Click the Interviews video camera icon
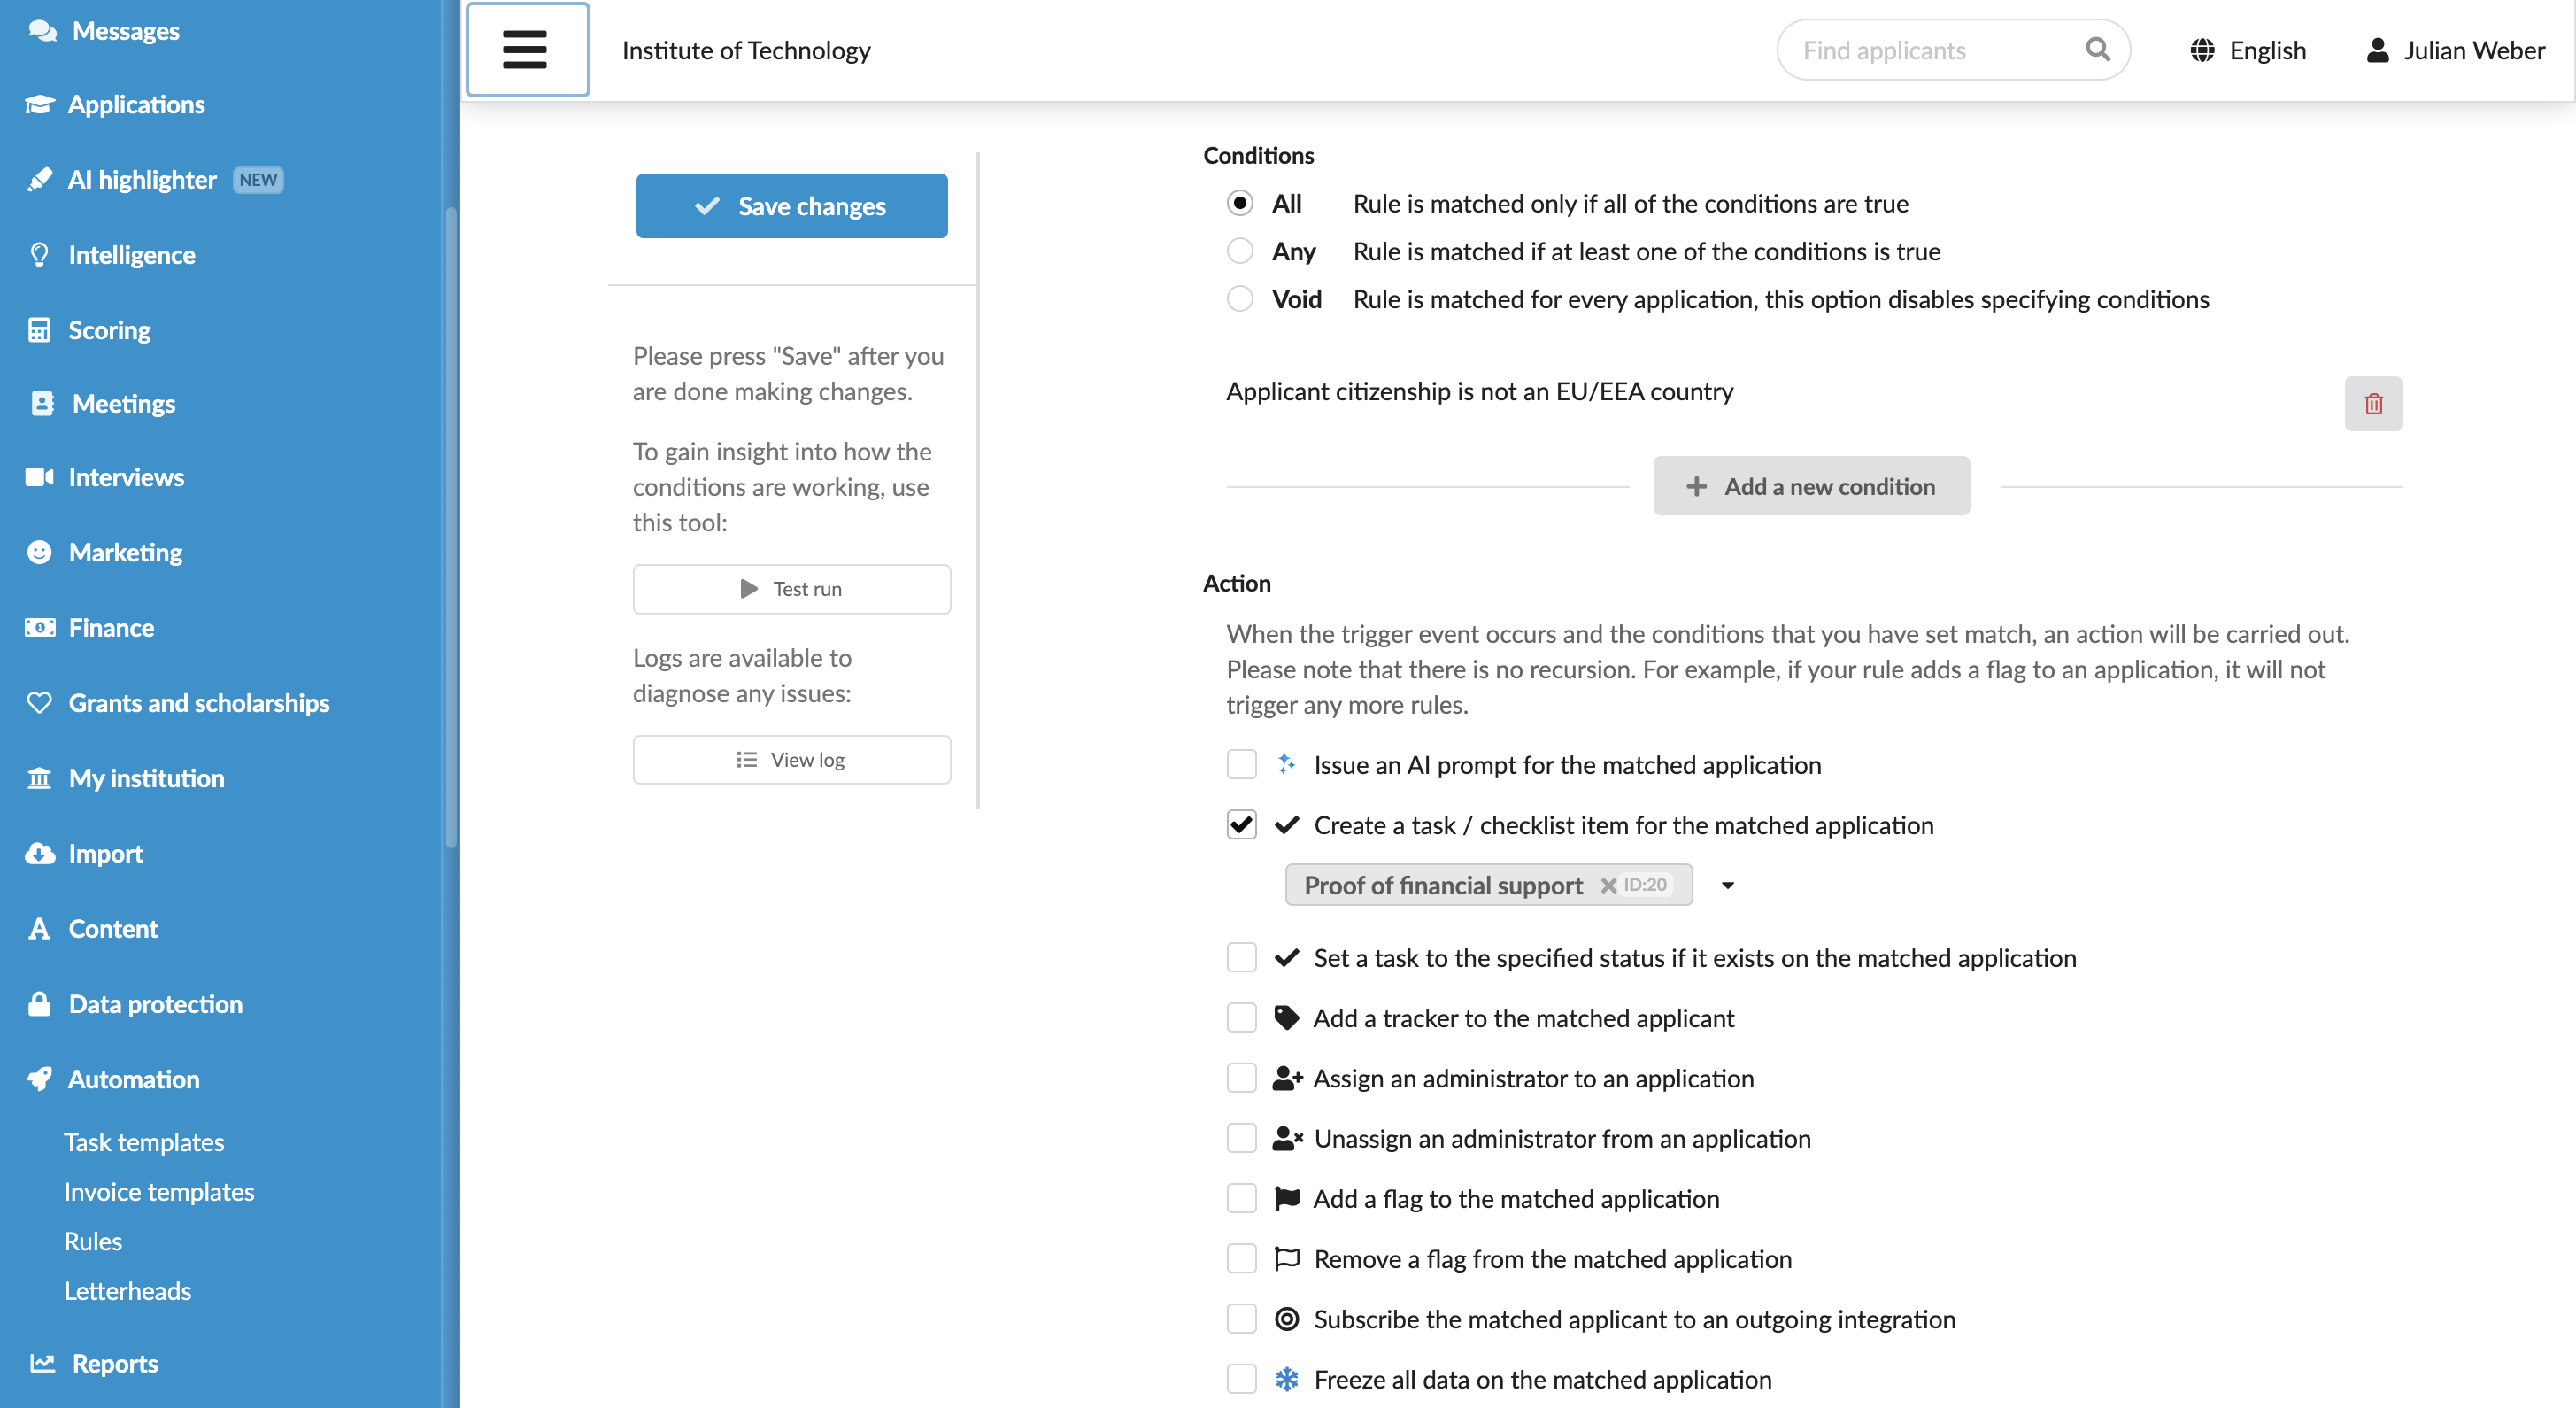Viewport: 2576px width, 1408px height. (39, 477)
